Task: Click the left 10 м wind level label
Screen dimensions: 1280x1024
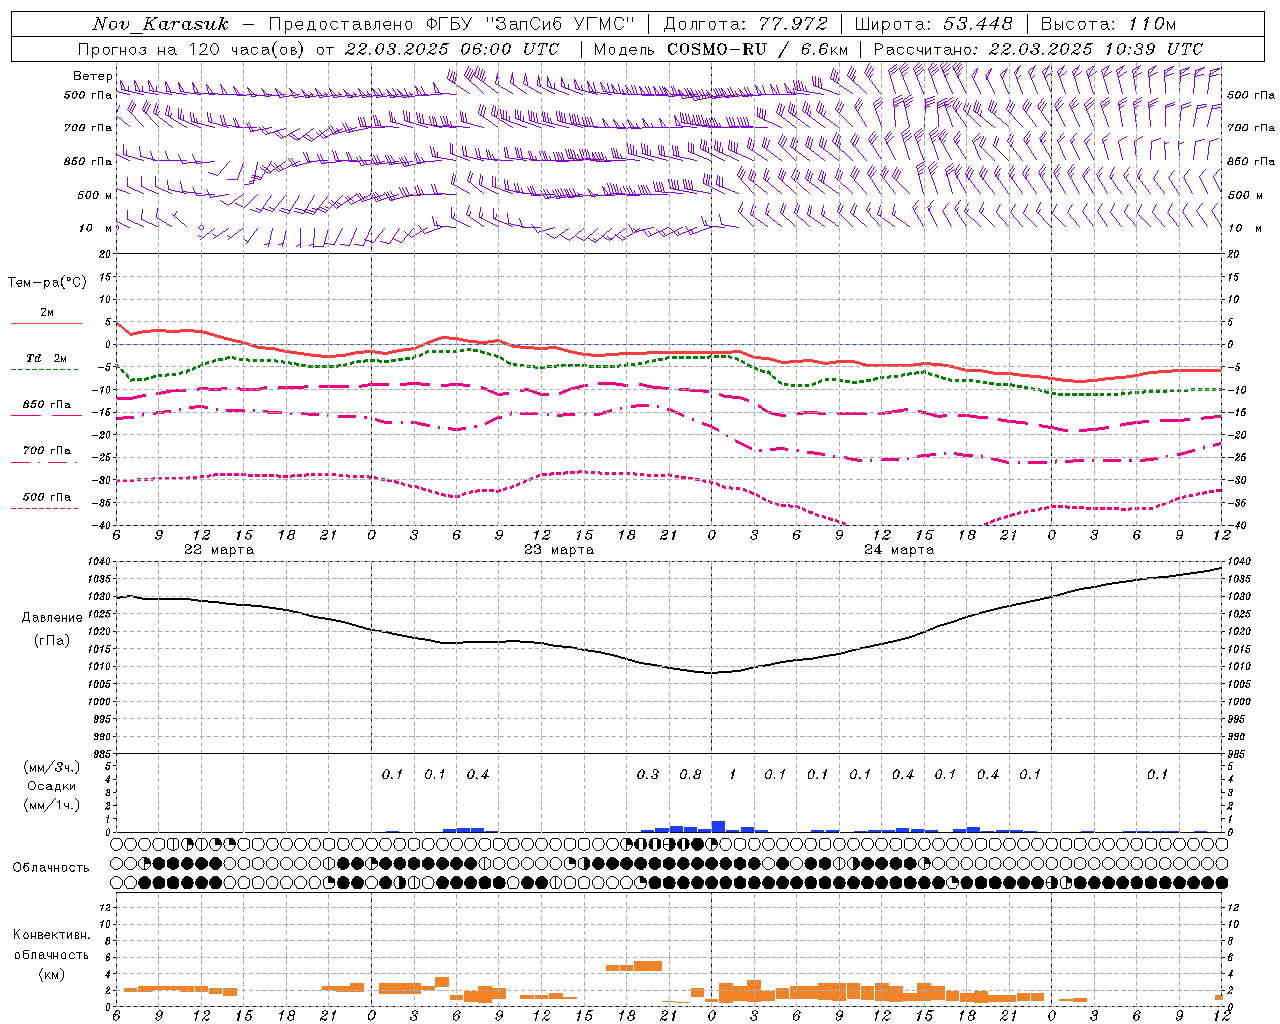Action: [95, 228]
